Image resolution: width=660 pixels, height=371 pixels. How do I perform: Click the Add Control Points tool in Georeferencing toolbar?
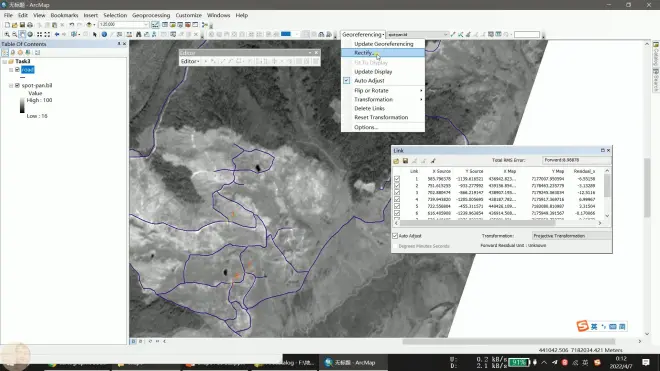click(453, 35)
